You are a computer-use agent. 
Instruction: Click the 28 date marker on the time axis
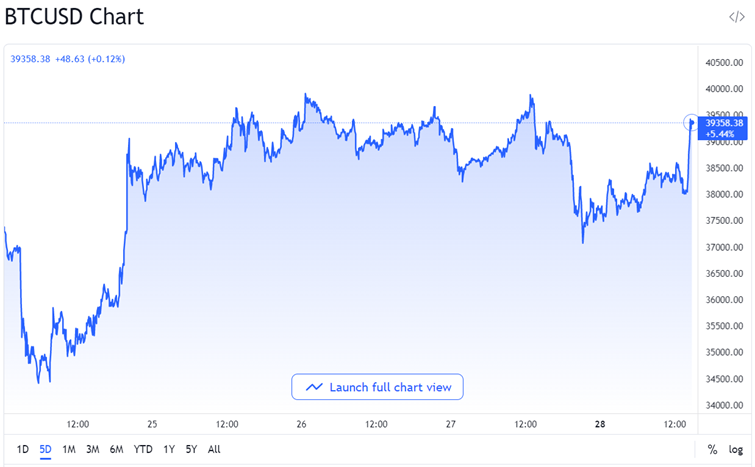[600, 424]
